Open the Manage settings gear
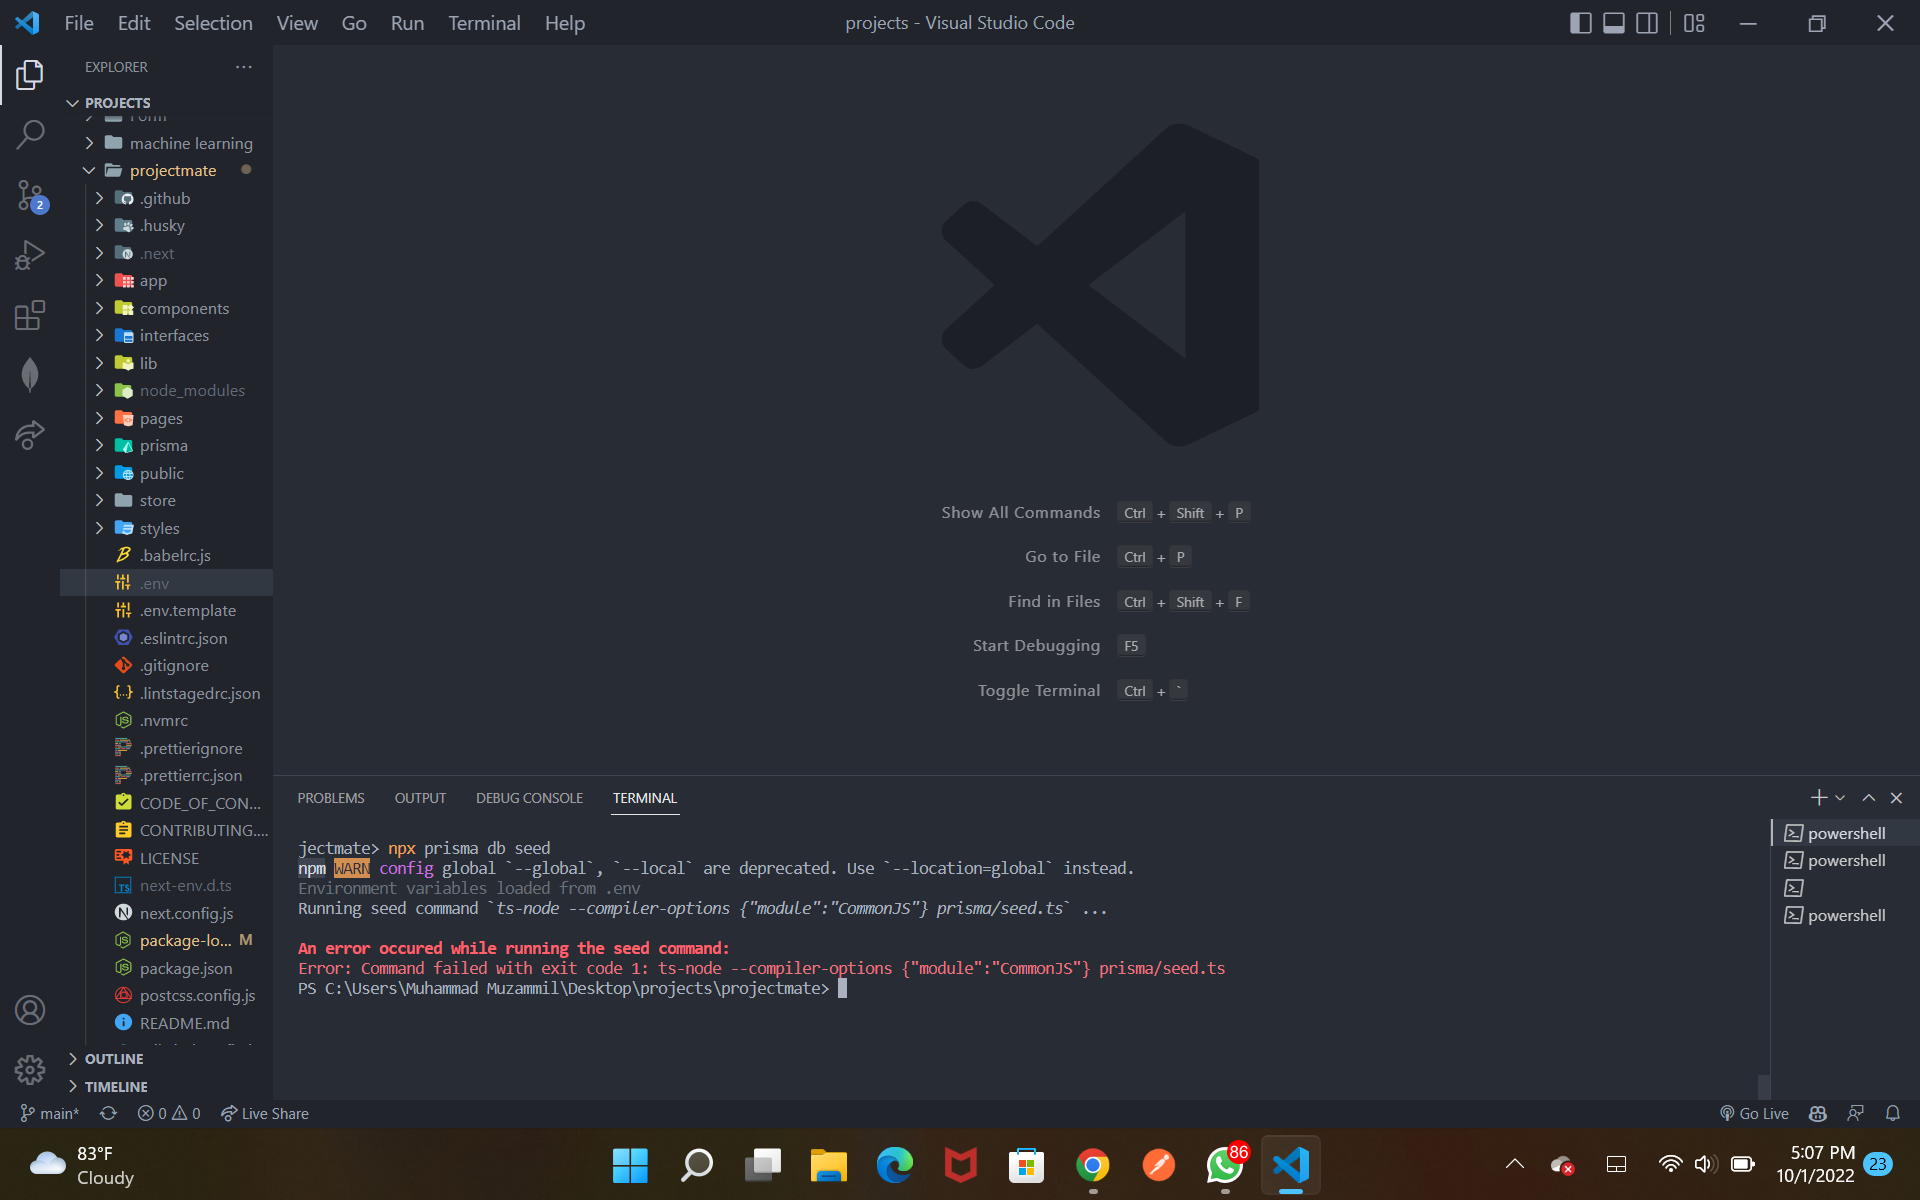The image size is (1920, 1200). coord(30,1069)
